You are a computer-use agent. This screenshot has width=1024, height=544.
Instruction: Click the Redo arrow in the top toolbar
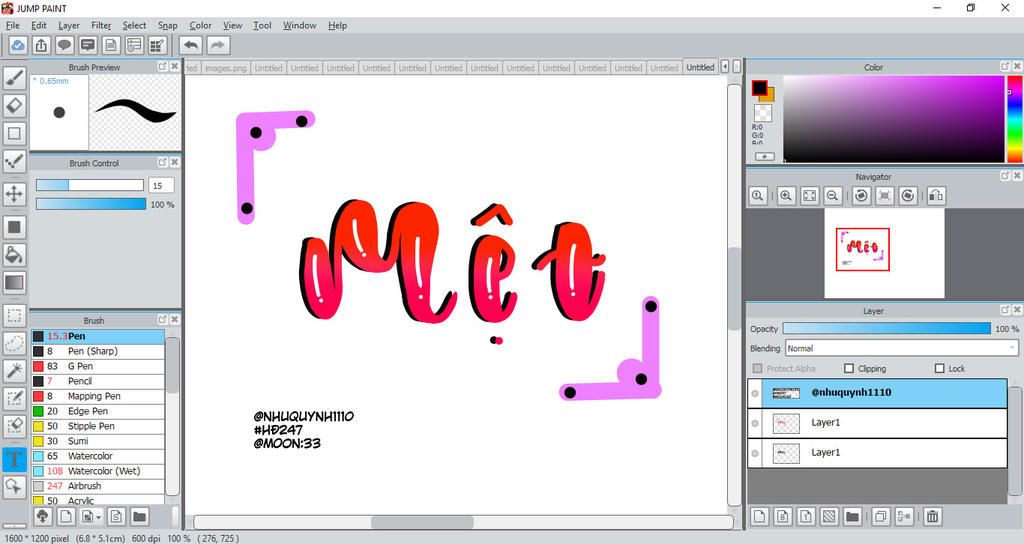coord(218,45)
